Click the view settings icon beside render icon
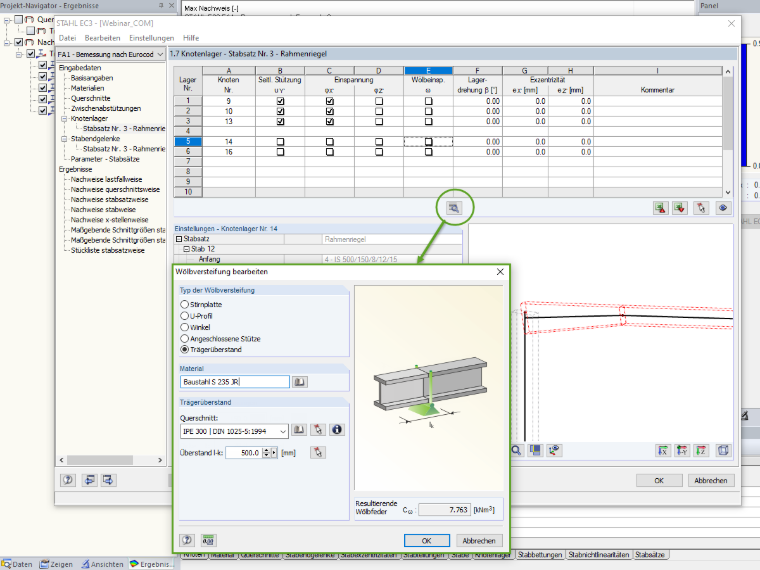The width and height of the screenshot is (760, 570). [554, 451]
